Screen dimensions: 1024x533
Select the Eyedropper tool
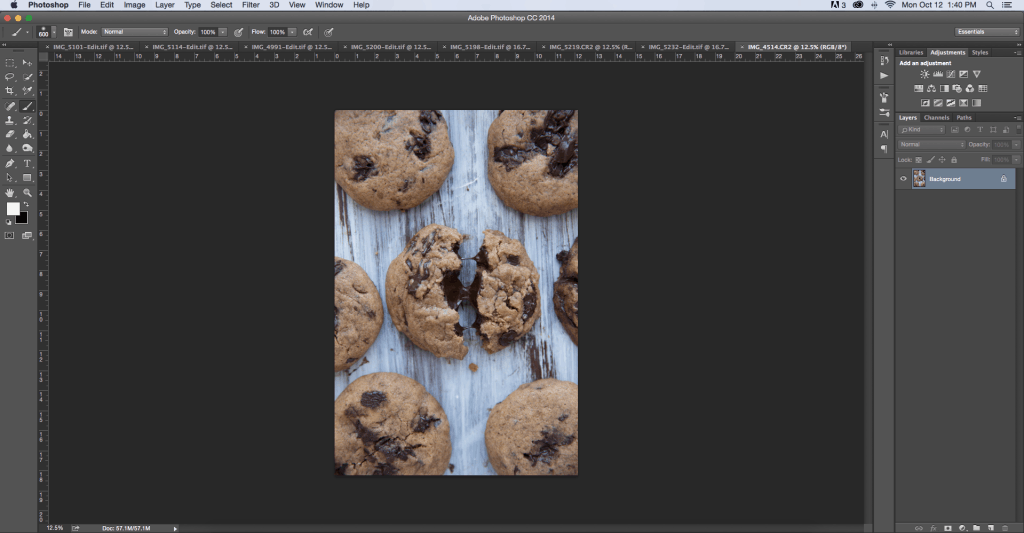pos(27,91)
